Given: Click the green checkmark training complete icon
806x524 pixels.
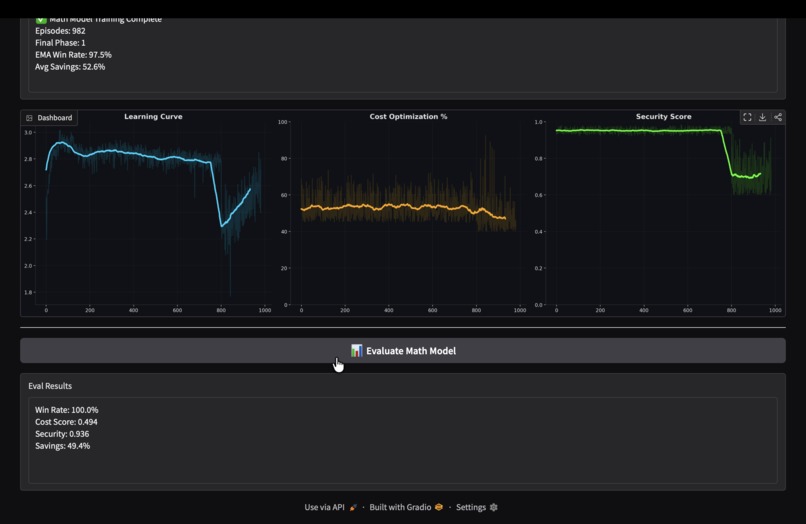Looking at the screenshot, I should tap(41, 20).
